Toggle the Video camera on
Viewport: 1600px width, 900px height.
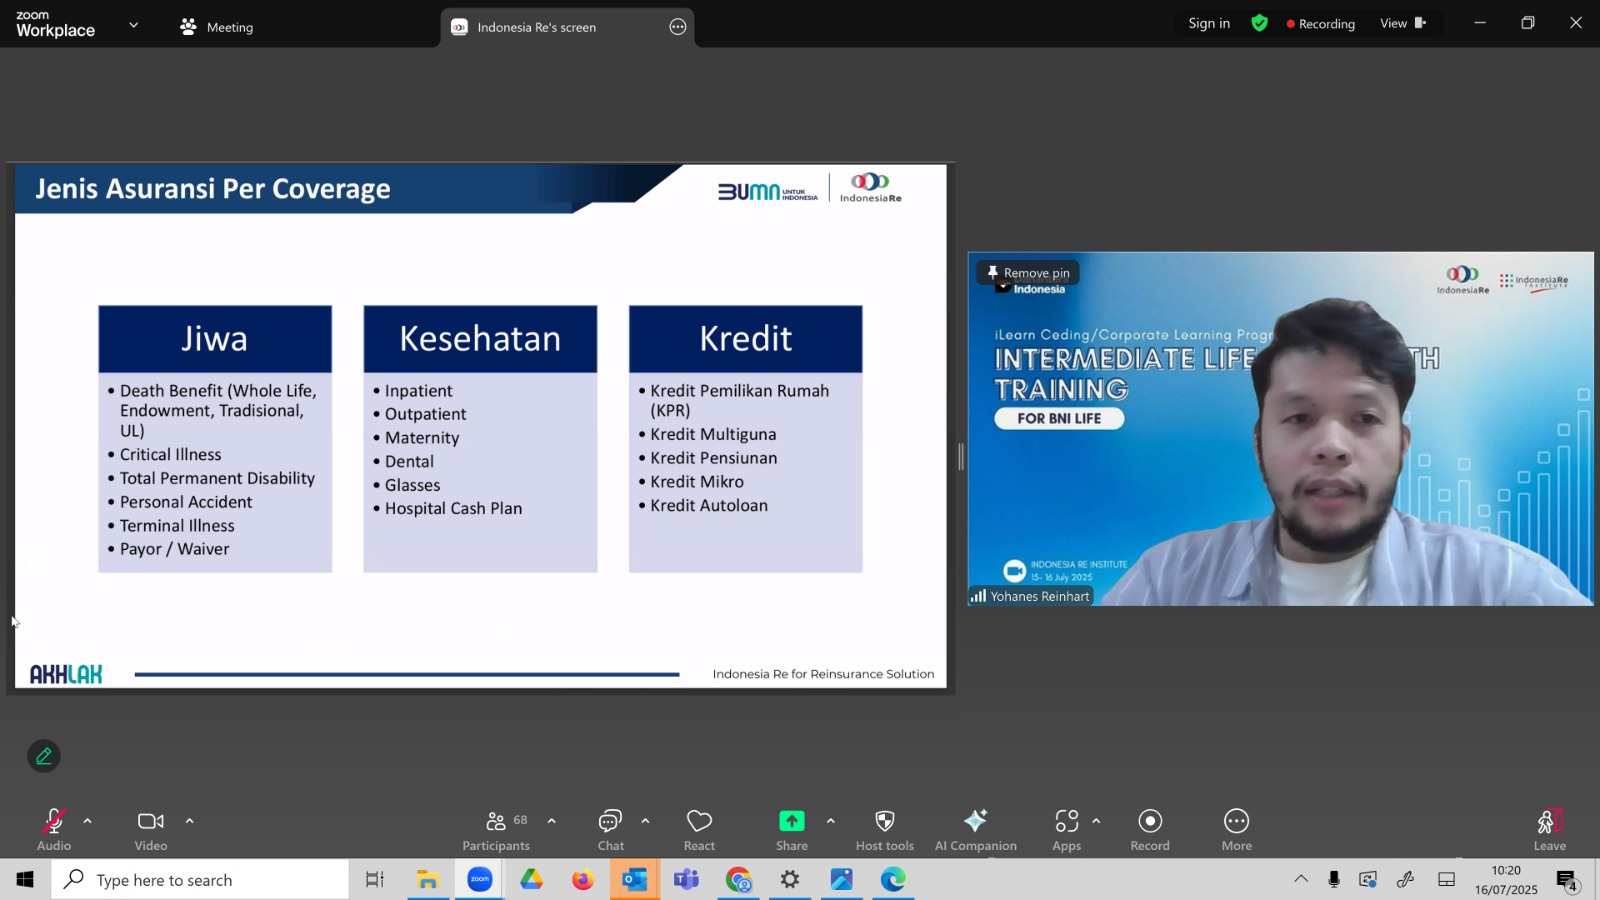pyautogui.click(x=151, y=830)
